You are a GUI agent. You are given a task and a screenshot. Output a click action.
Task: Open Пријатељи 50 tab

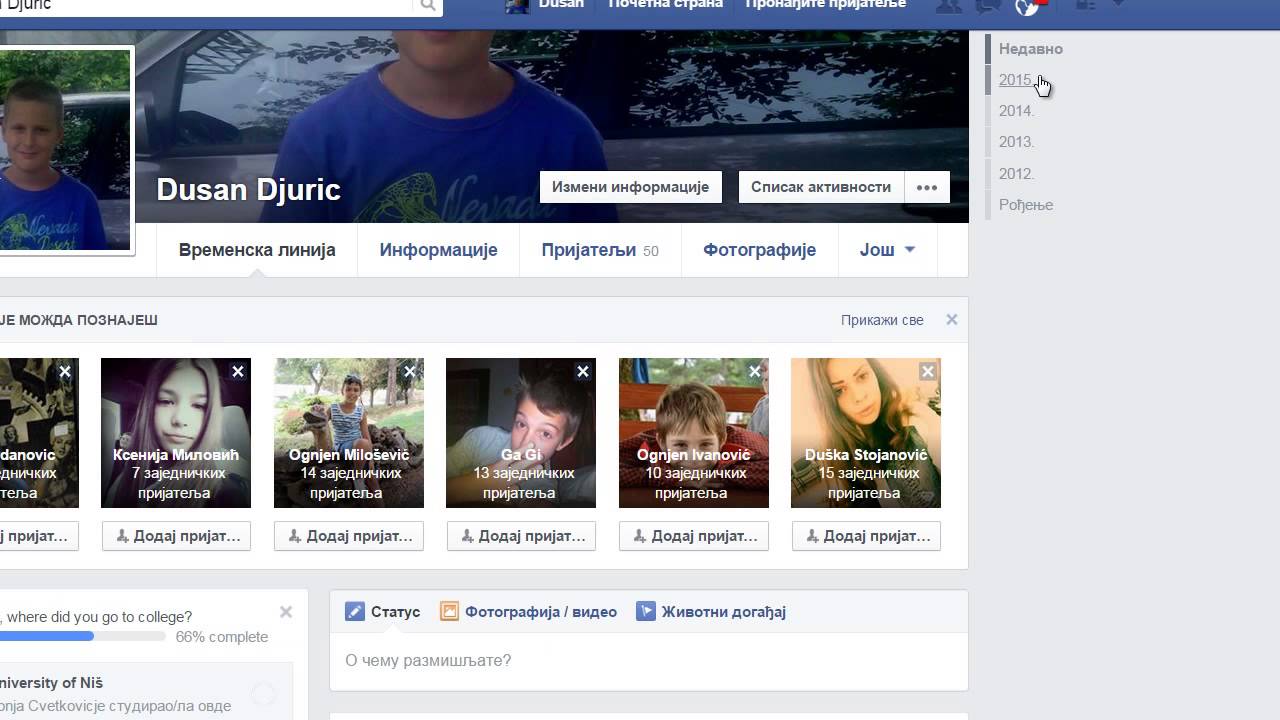[x=600, y=250]
